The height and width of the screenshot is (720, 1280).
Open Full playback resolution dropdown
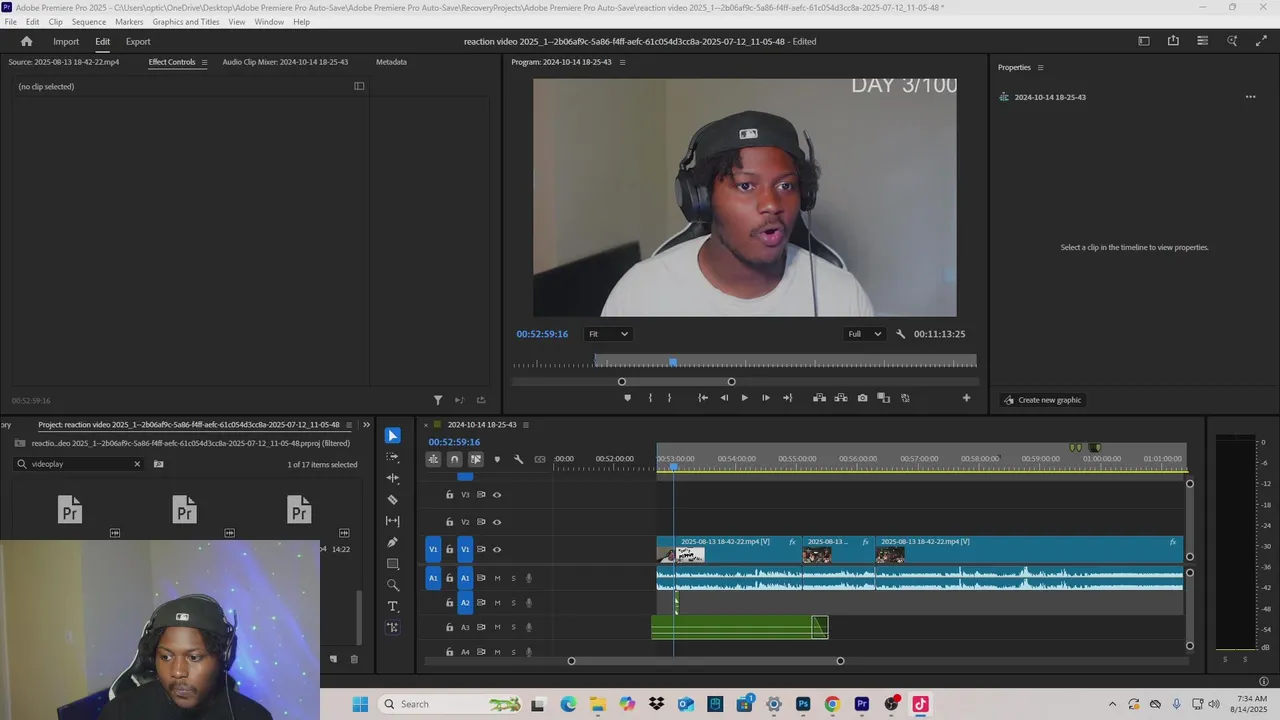865,334
